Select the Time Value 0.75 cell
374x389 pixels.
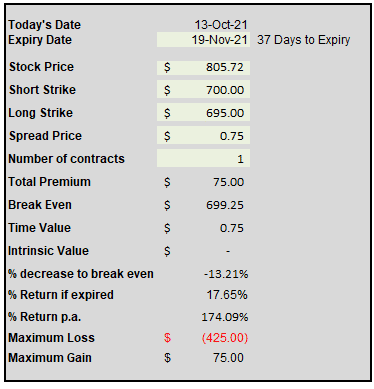click(x=232, y=228)
